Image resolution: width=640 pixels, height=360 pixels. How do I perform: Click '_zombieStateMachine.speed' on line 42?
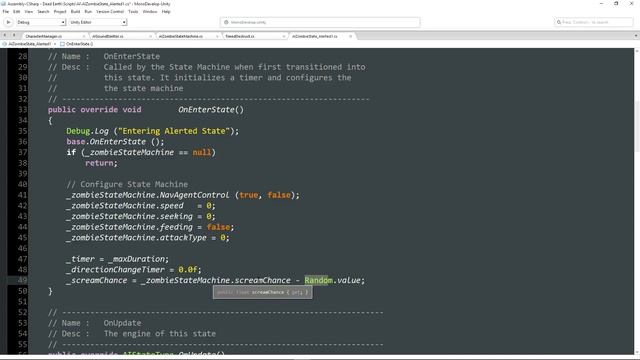[125, 205]
